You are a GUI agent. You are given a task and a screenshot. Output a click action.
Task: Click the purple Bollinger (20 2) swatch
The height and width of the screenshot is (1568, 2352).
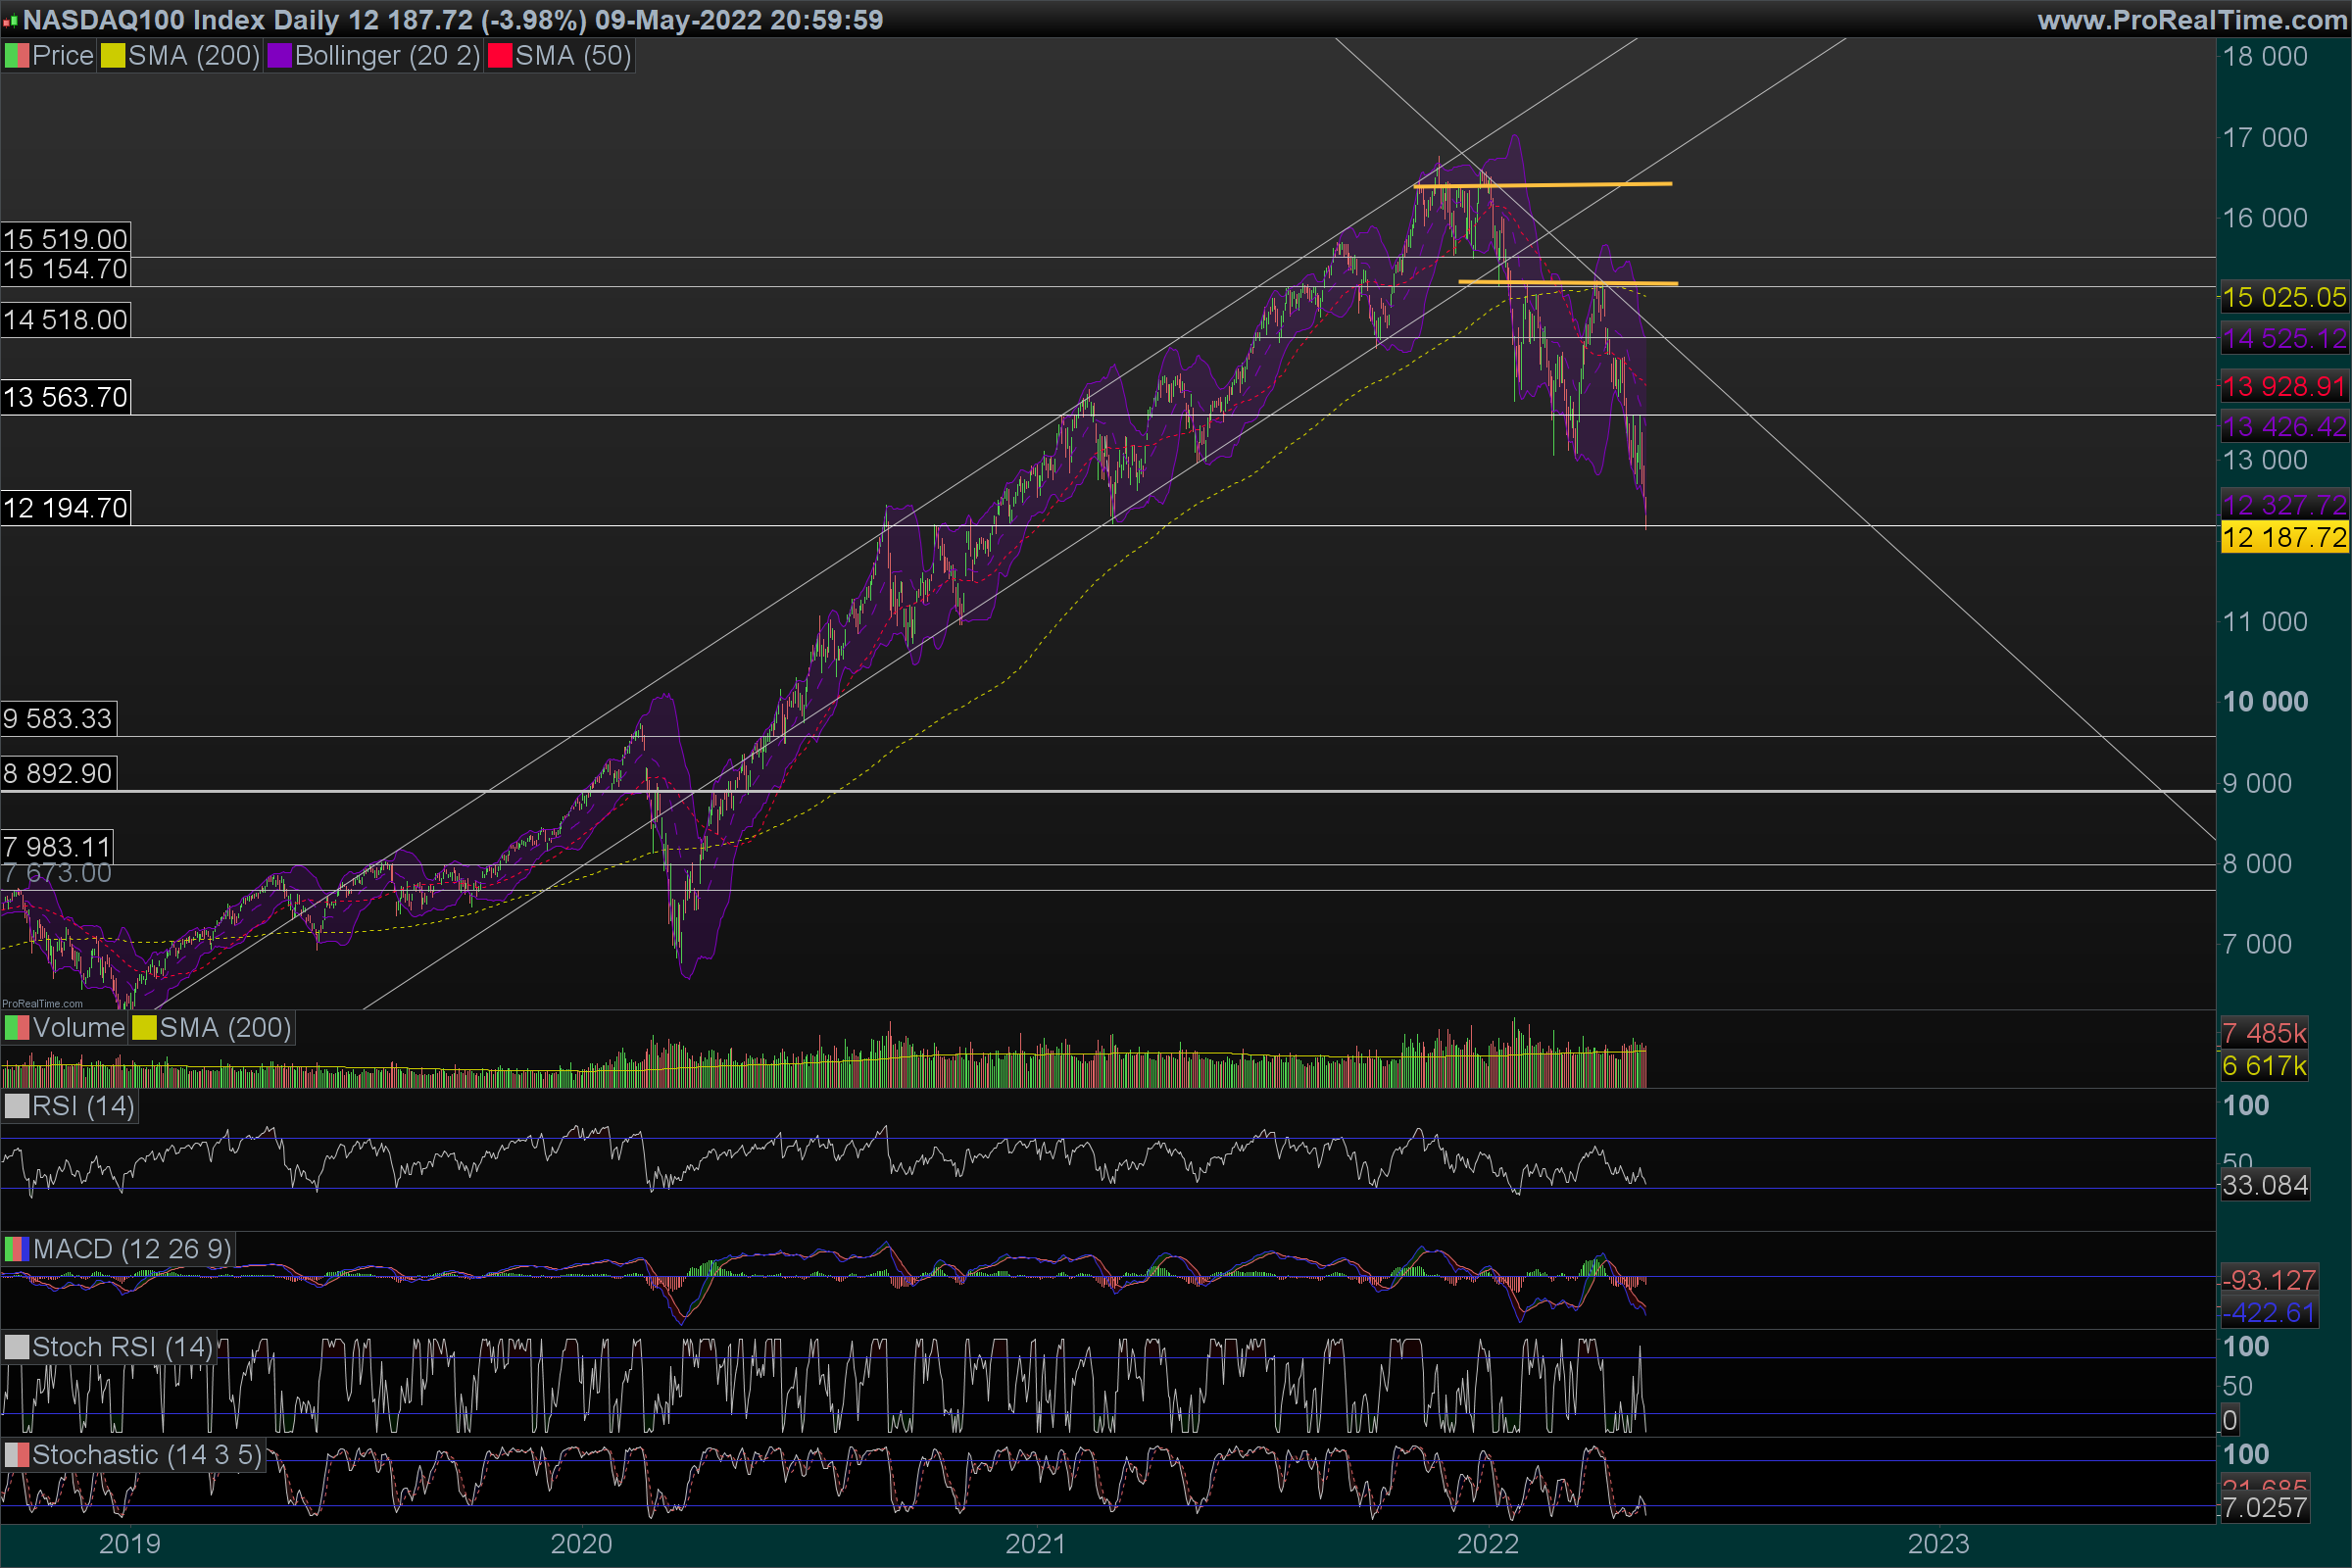[x=280, y=56]
